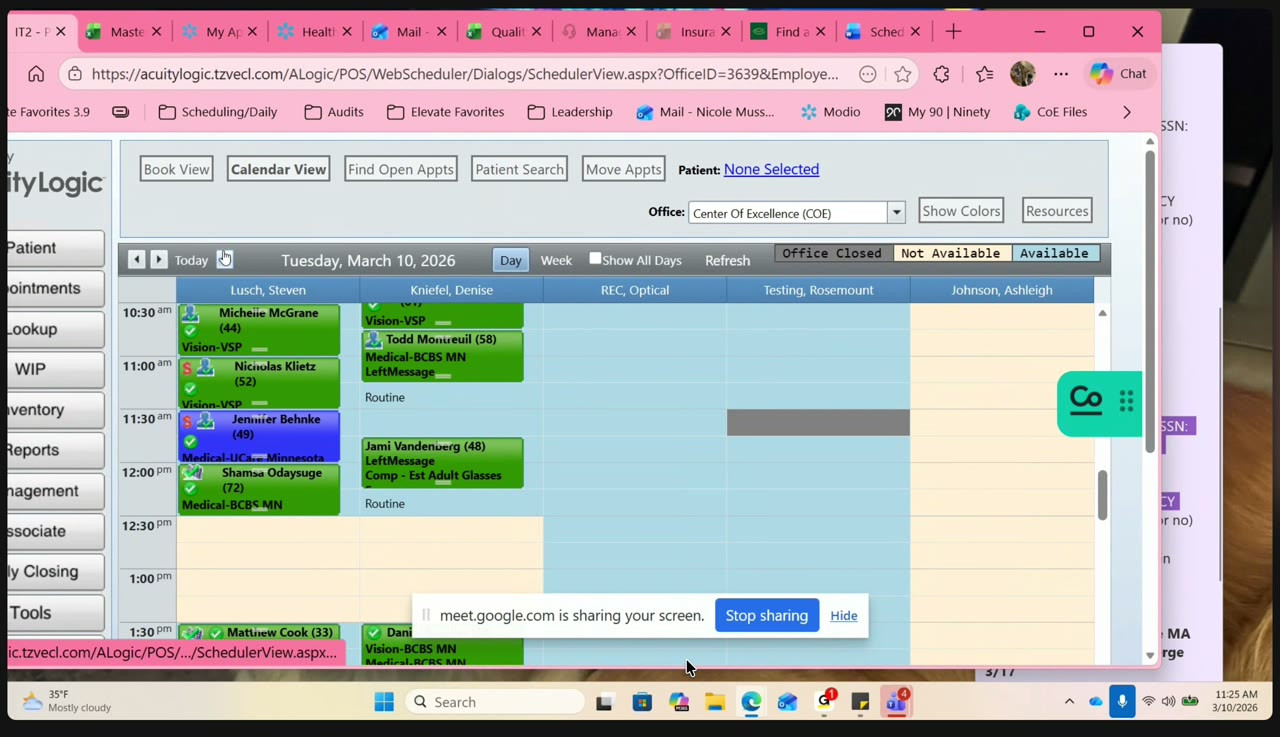The height and width of the screenshot is (737, 1280).
Task: Toggle Show All Days checkbox
Action: click(x=595, y=258)
